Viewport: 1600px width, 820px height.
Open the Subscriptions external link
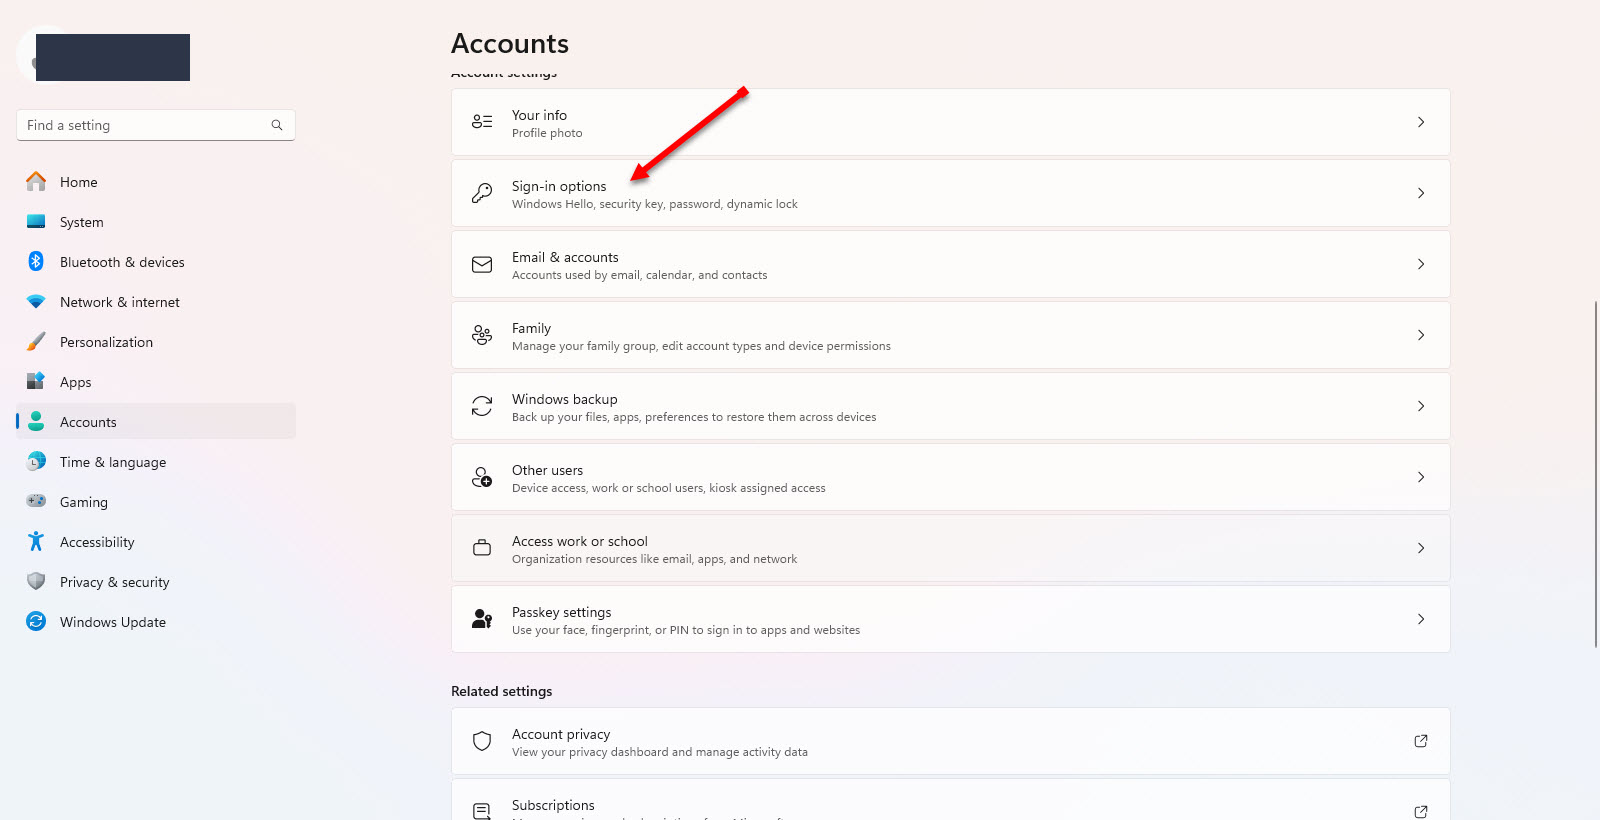pyautogui.click(x=1420, y=811)
